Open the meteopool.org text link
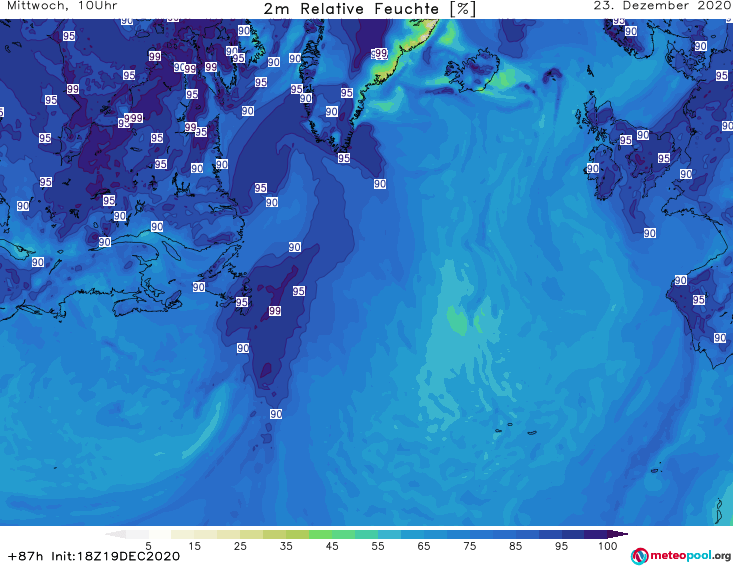Screen dimensions: 733x566 point(690,555)
